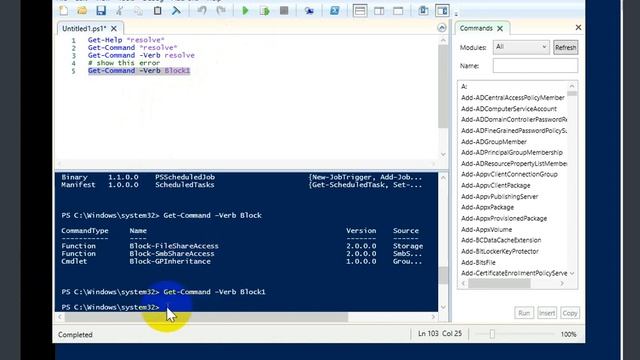Click Block-GPInheritance in console output
The height and width of the screenshot is (360, 640).
click(x=170, y=261)
